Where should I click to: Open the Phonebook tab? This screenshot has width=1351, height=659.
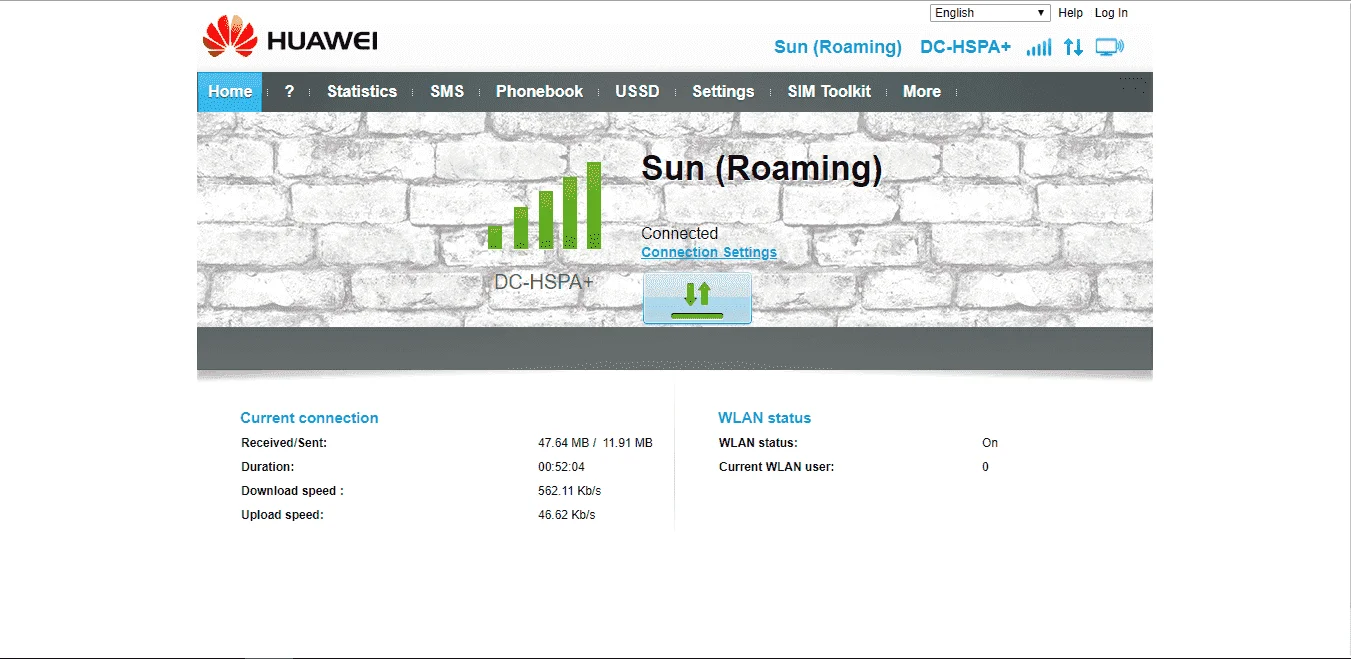[539, 91]
